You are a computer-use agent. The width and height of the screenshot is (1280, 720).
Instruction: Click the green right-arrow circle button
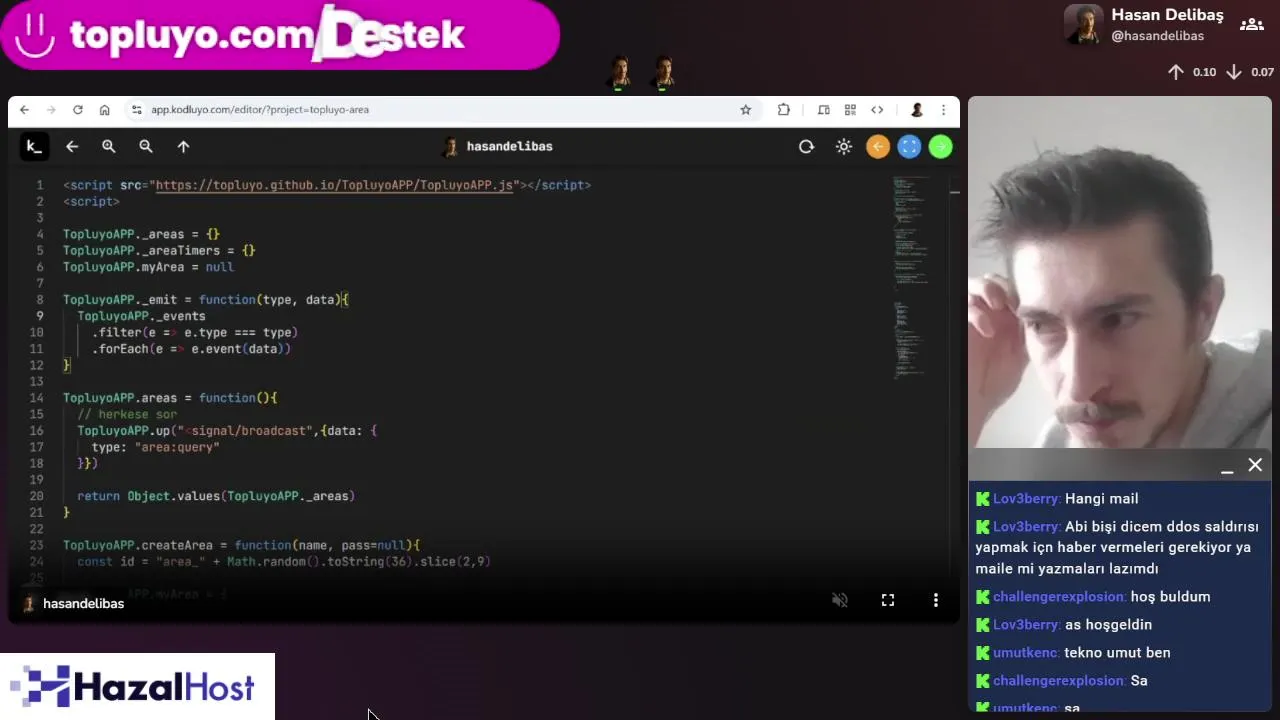(941, 147)
